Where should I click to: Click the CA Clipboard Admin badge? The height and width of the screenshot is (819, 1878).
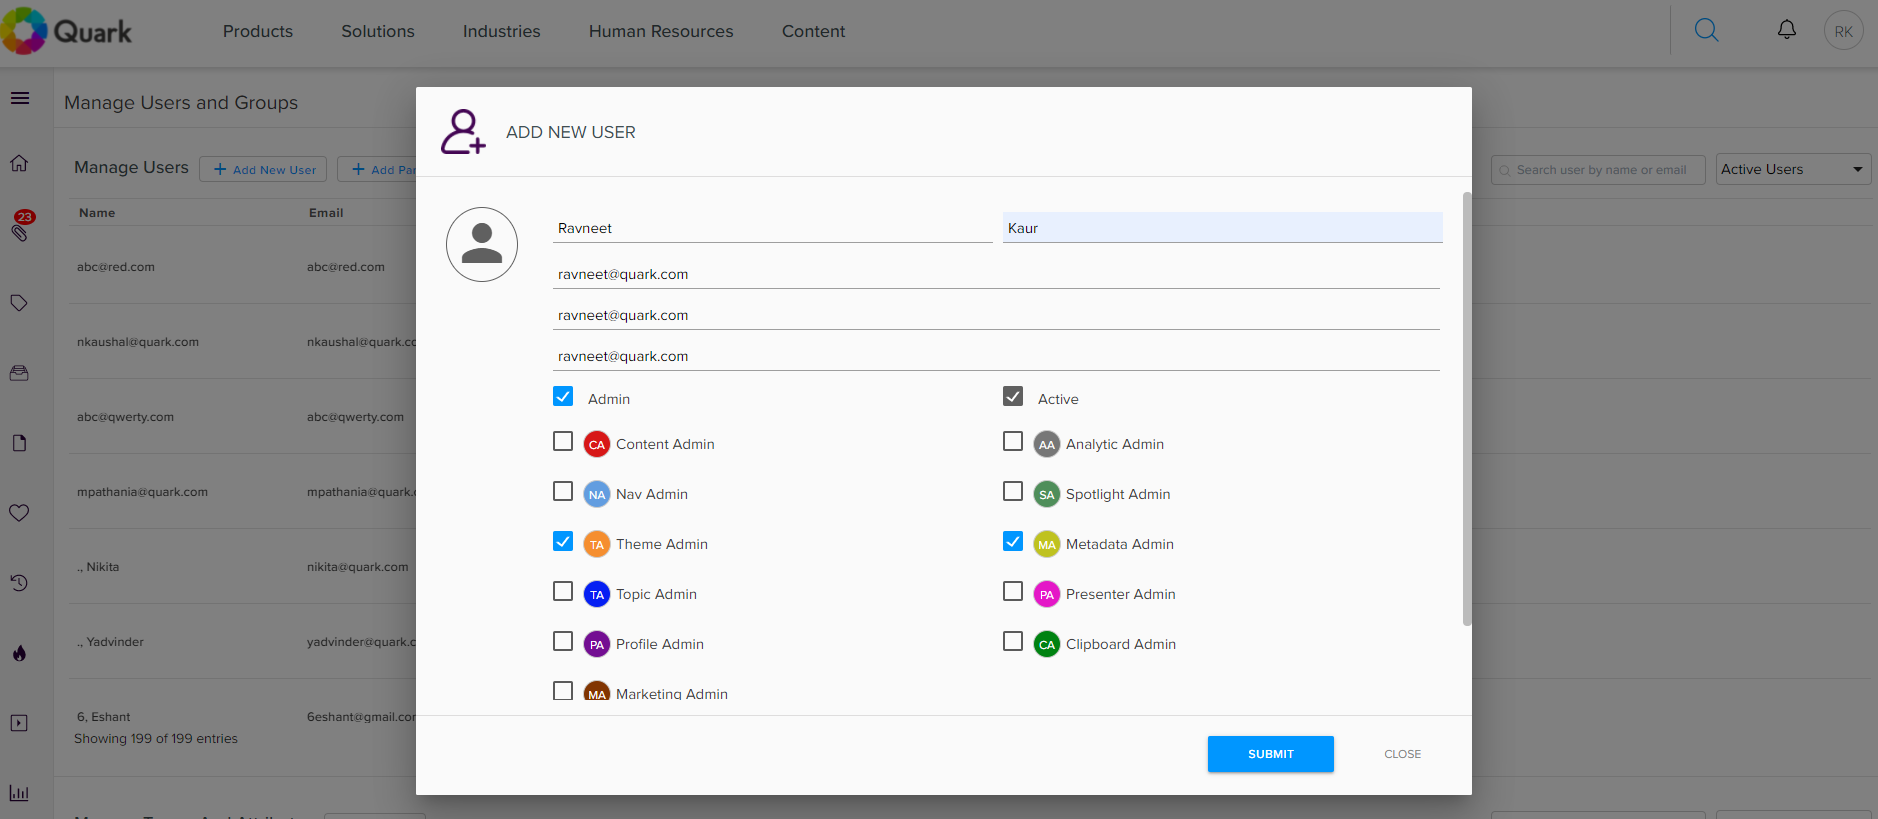(x=1047, y=644)
